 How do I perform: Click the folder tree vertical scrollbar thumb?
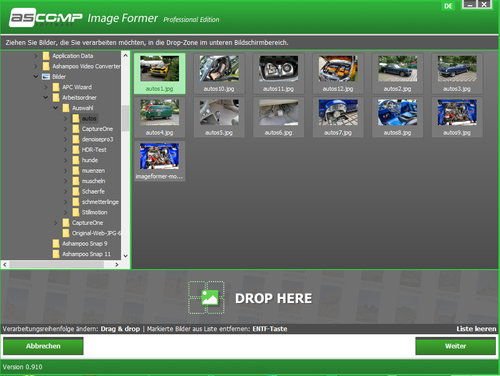click(x=125, y=118)
